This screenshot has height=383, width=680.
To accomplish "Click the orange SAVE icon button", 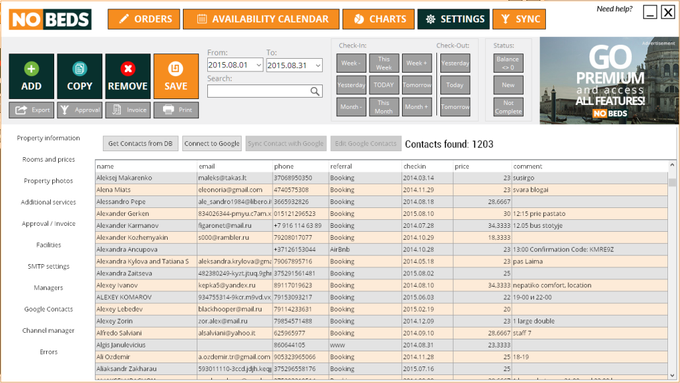I will point(176,76).
